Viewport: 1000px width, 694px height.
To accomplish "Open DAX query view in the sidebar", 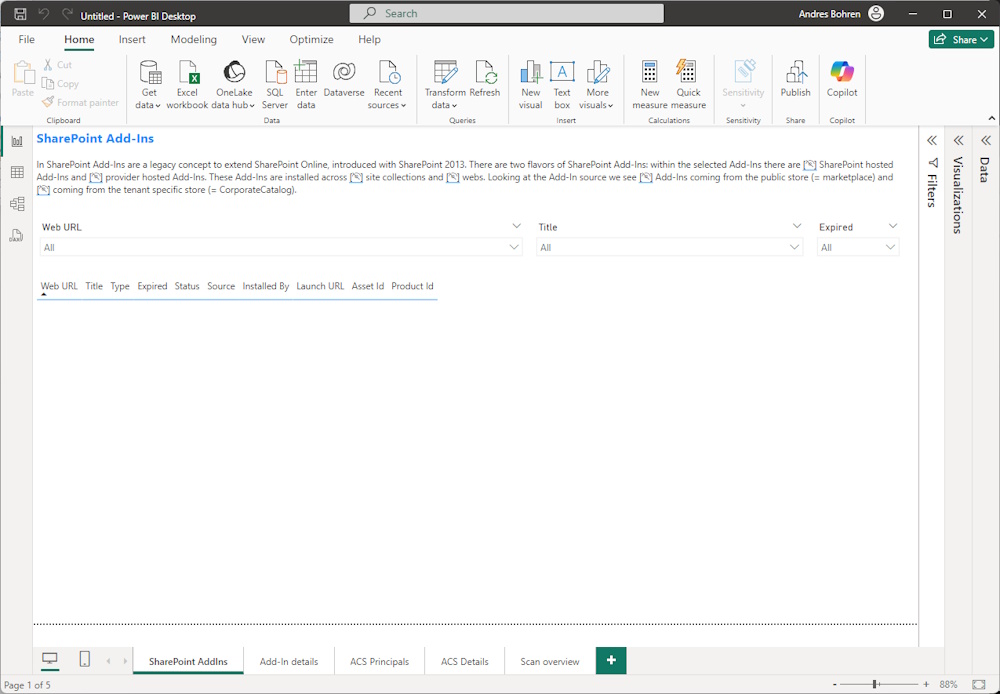I will click(x=17, y=235).
